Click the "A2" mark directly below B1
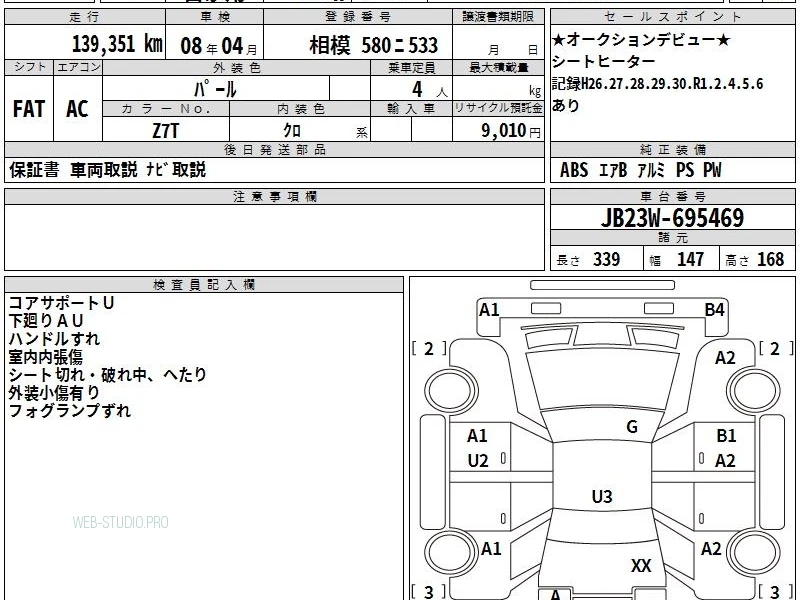The image size is (800, 600). [725, 461]
